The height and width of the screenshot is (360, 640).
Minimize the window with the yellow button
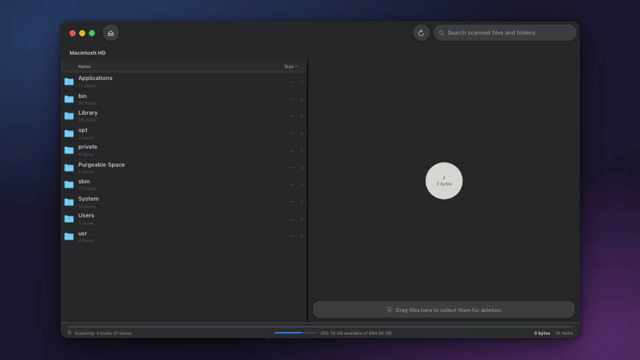82,33
